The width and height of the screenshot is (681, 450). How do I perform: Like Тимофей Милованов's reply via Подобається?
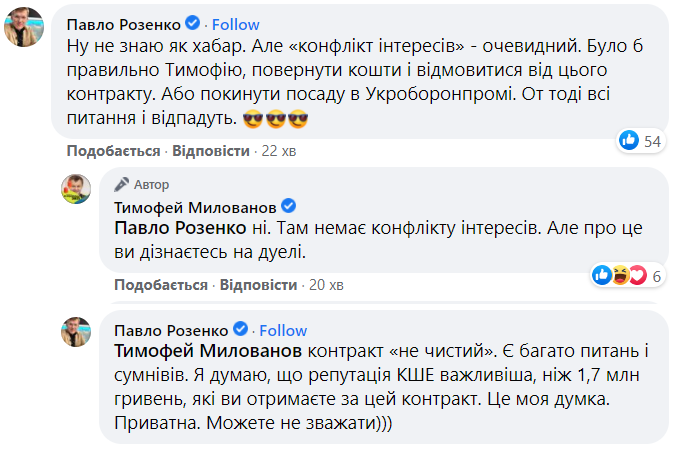[x=161, y=284]
